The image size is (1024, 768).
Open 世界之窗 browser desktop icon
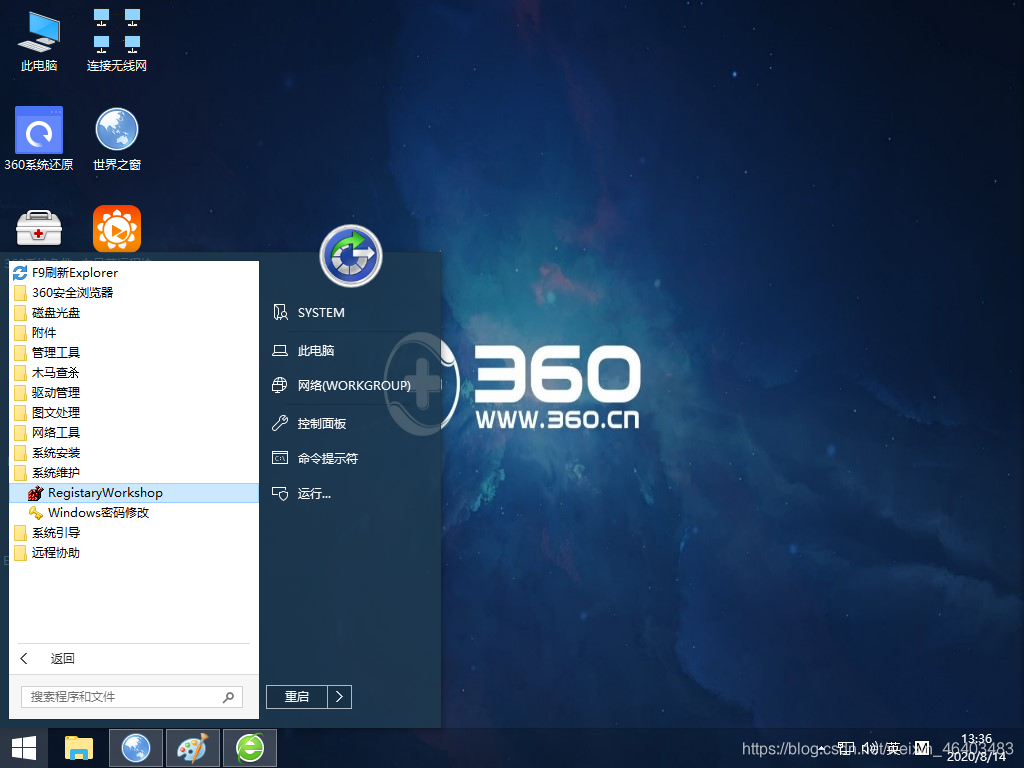[116, 138]
